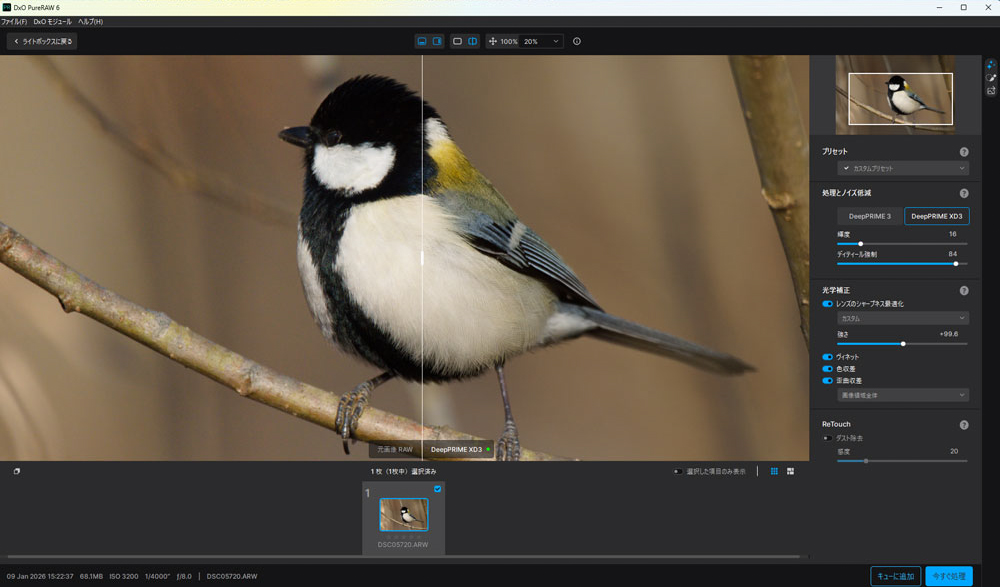Click the 今すぐ処理 button
This screenshot has height=587, width=1000.
pos(948,576)
